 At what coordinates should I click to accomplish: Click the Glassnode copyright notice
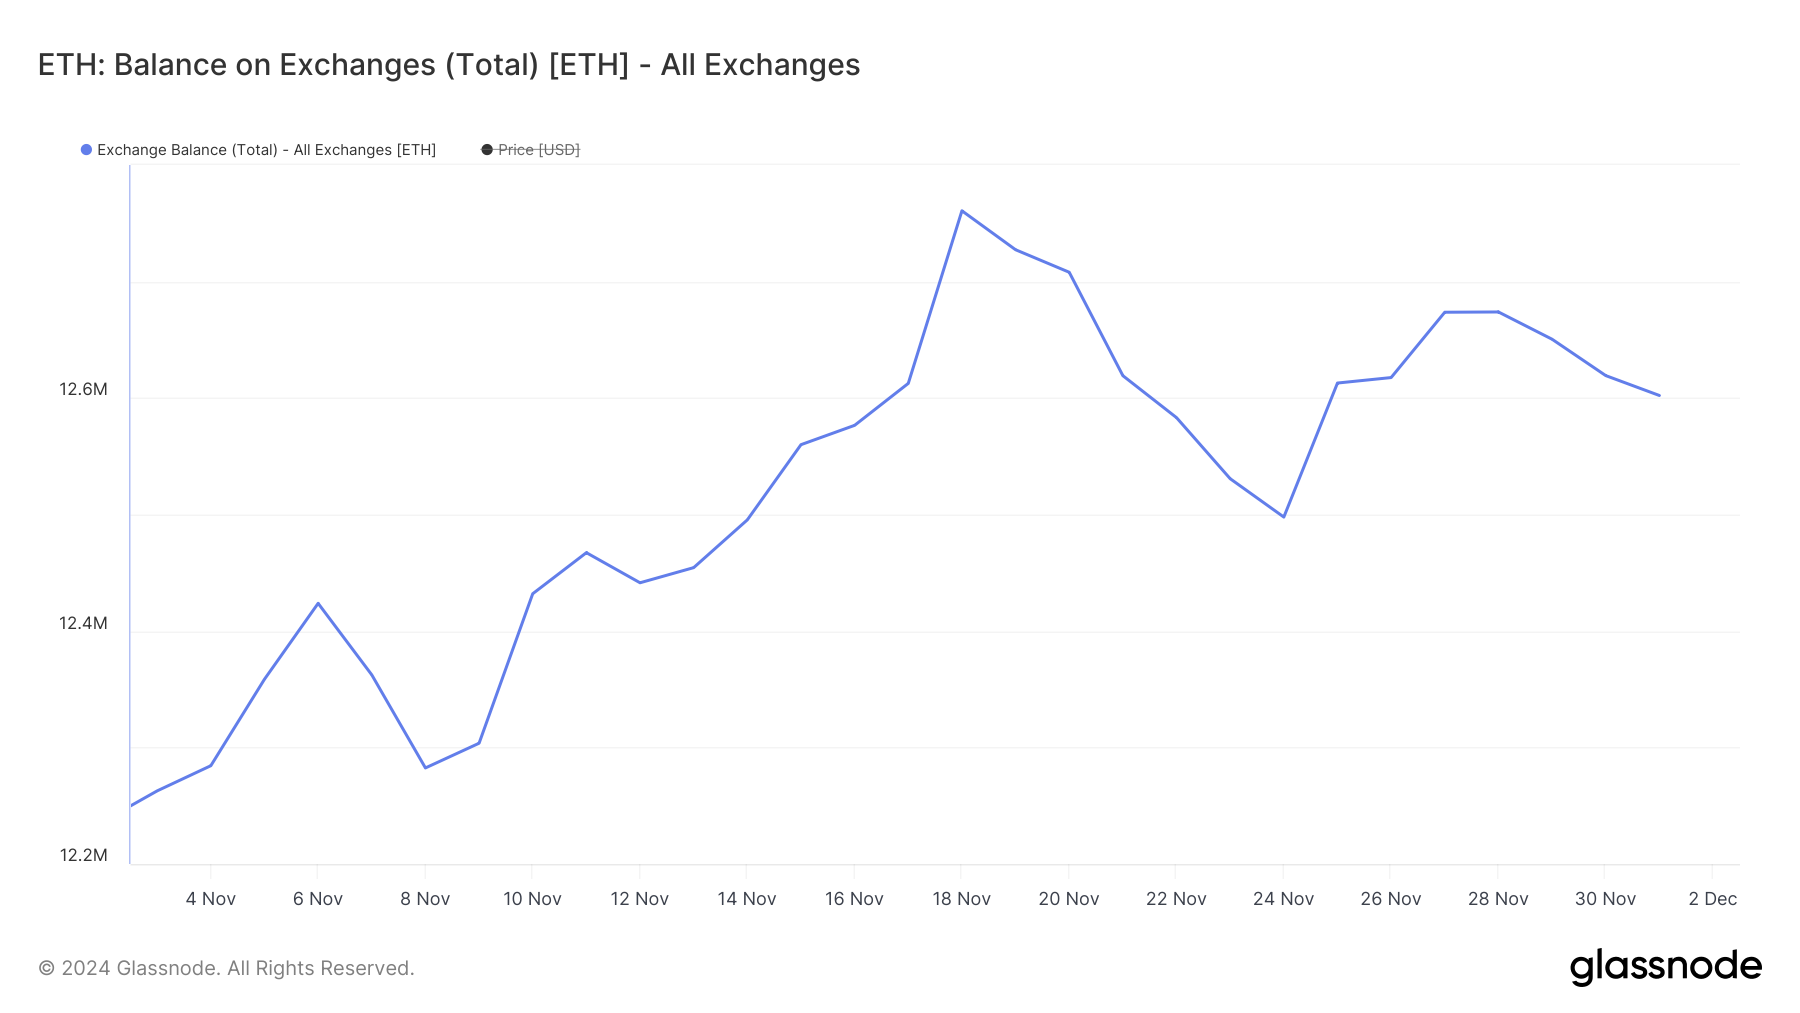226,968
